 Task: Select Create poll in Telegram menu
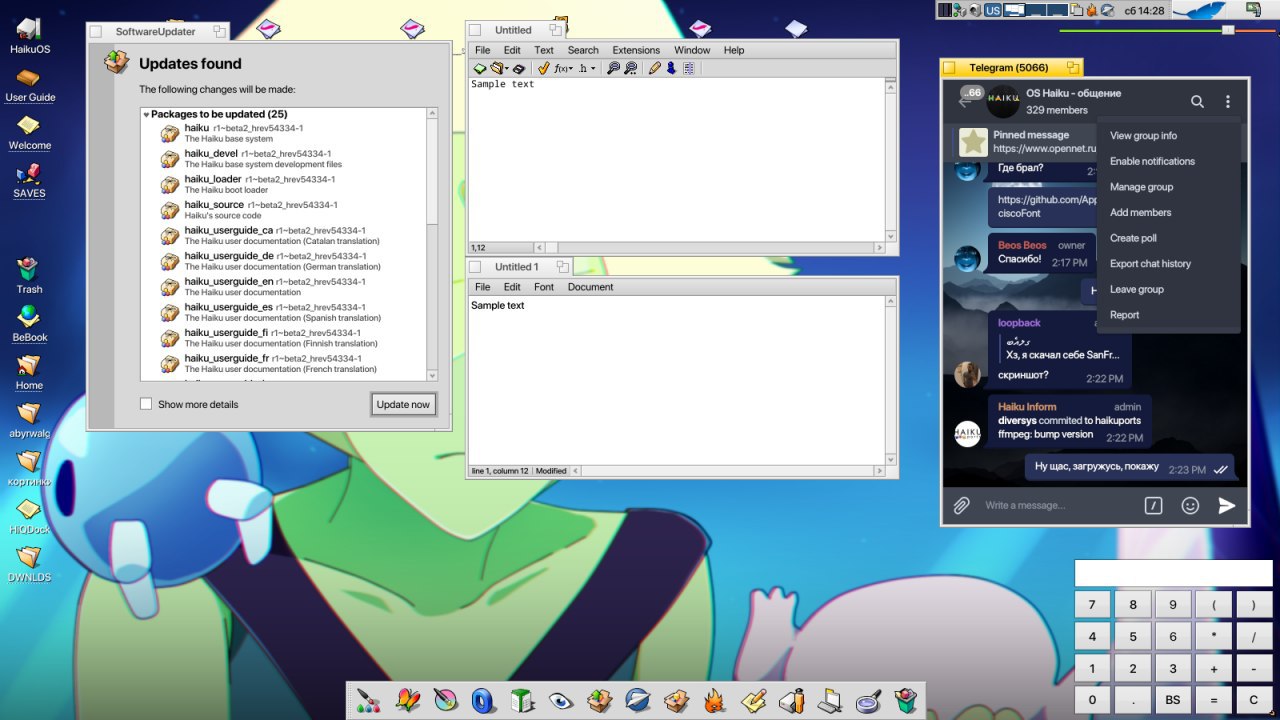tap(1168, 238)
